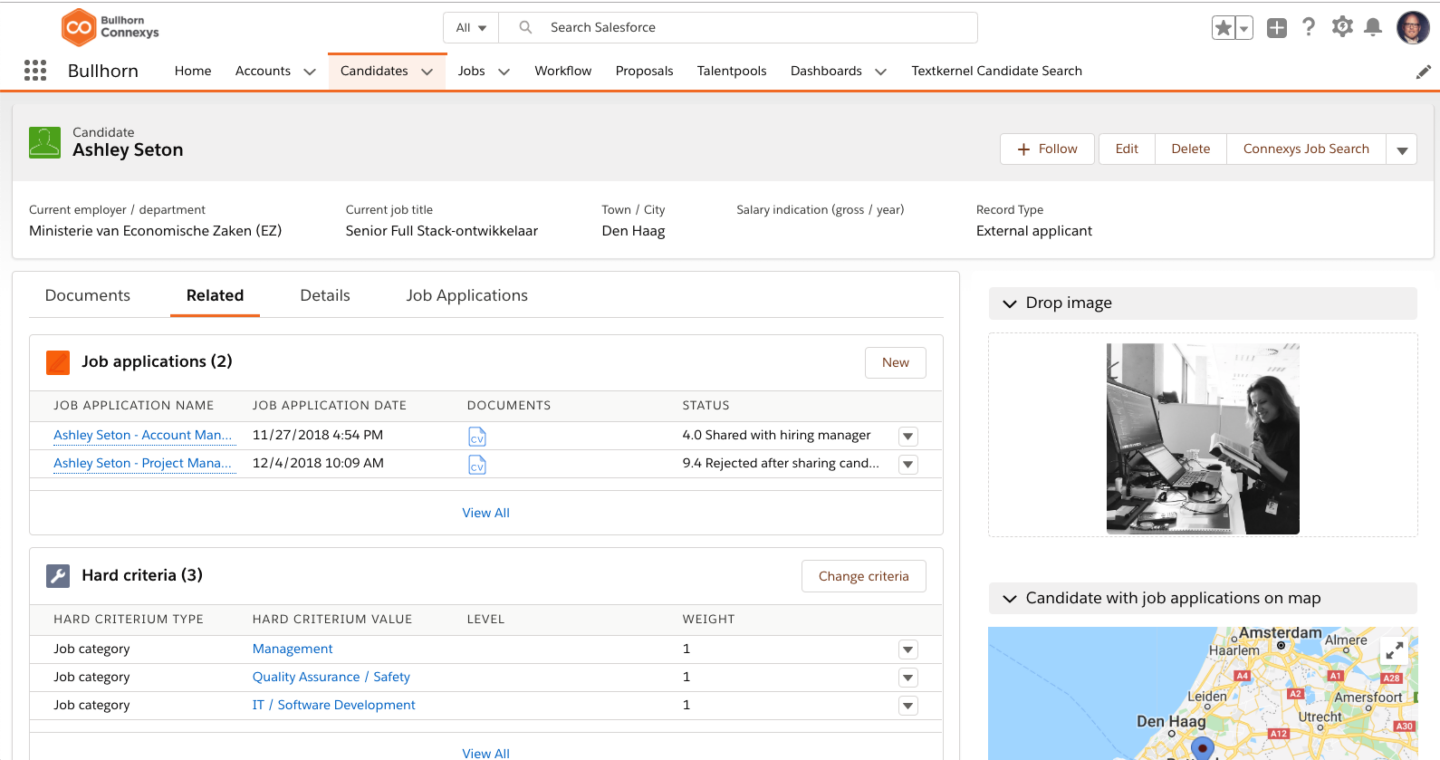Follow this candidate
1440x760 pixels.
tap(1047, 149)
